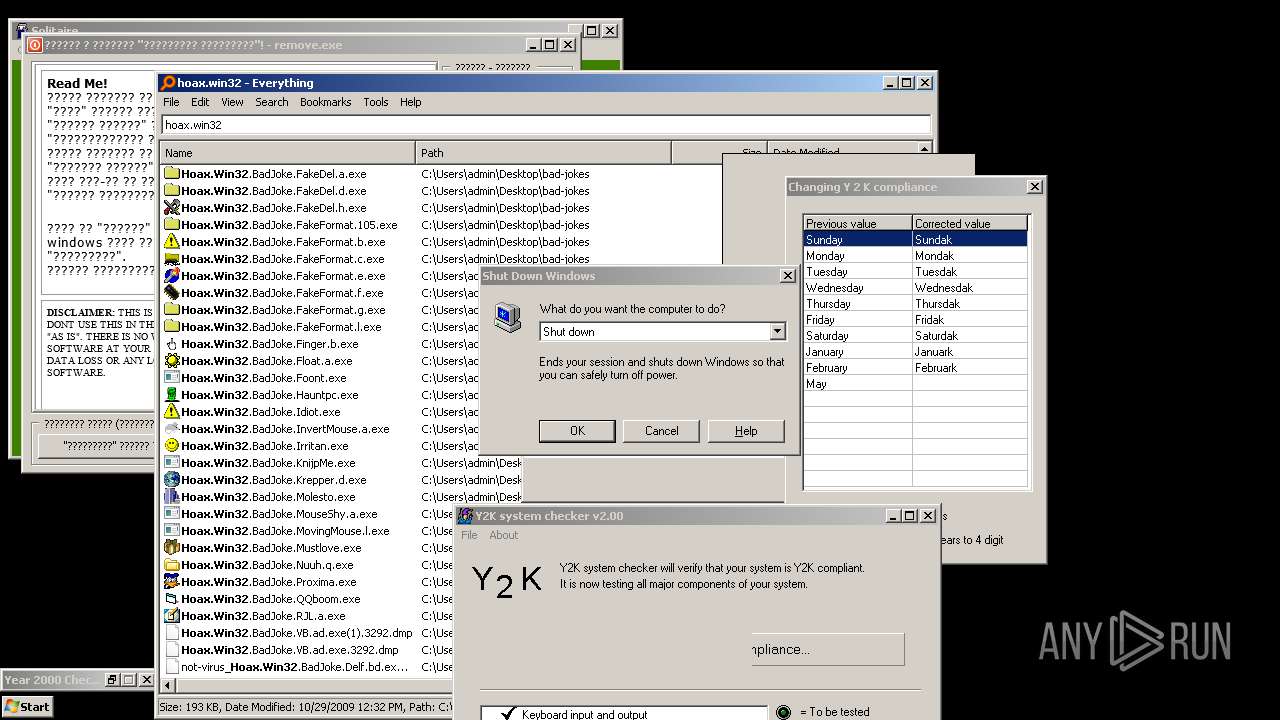Click the FakeFormat.105.exe folder icon
1280x720 pixels.
(171, 225)
